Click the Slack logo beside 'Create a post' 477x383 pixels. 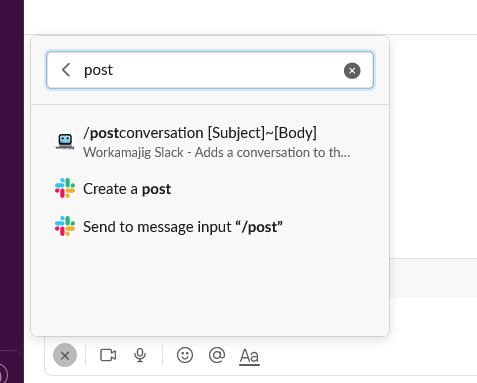coord(65,188)
